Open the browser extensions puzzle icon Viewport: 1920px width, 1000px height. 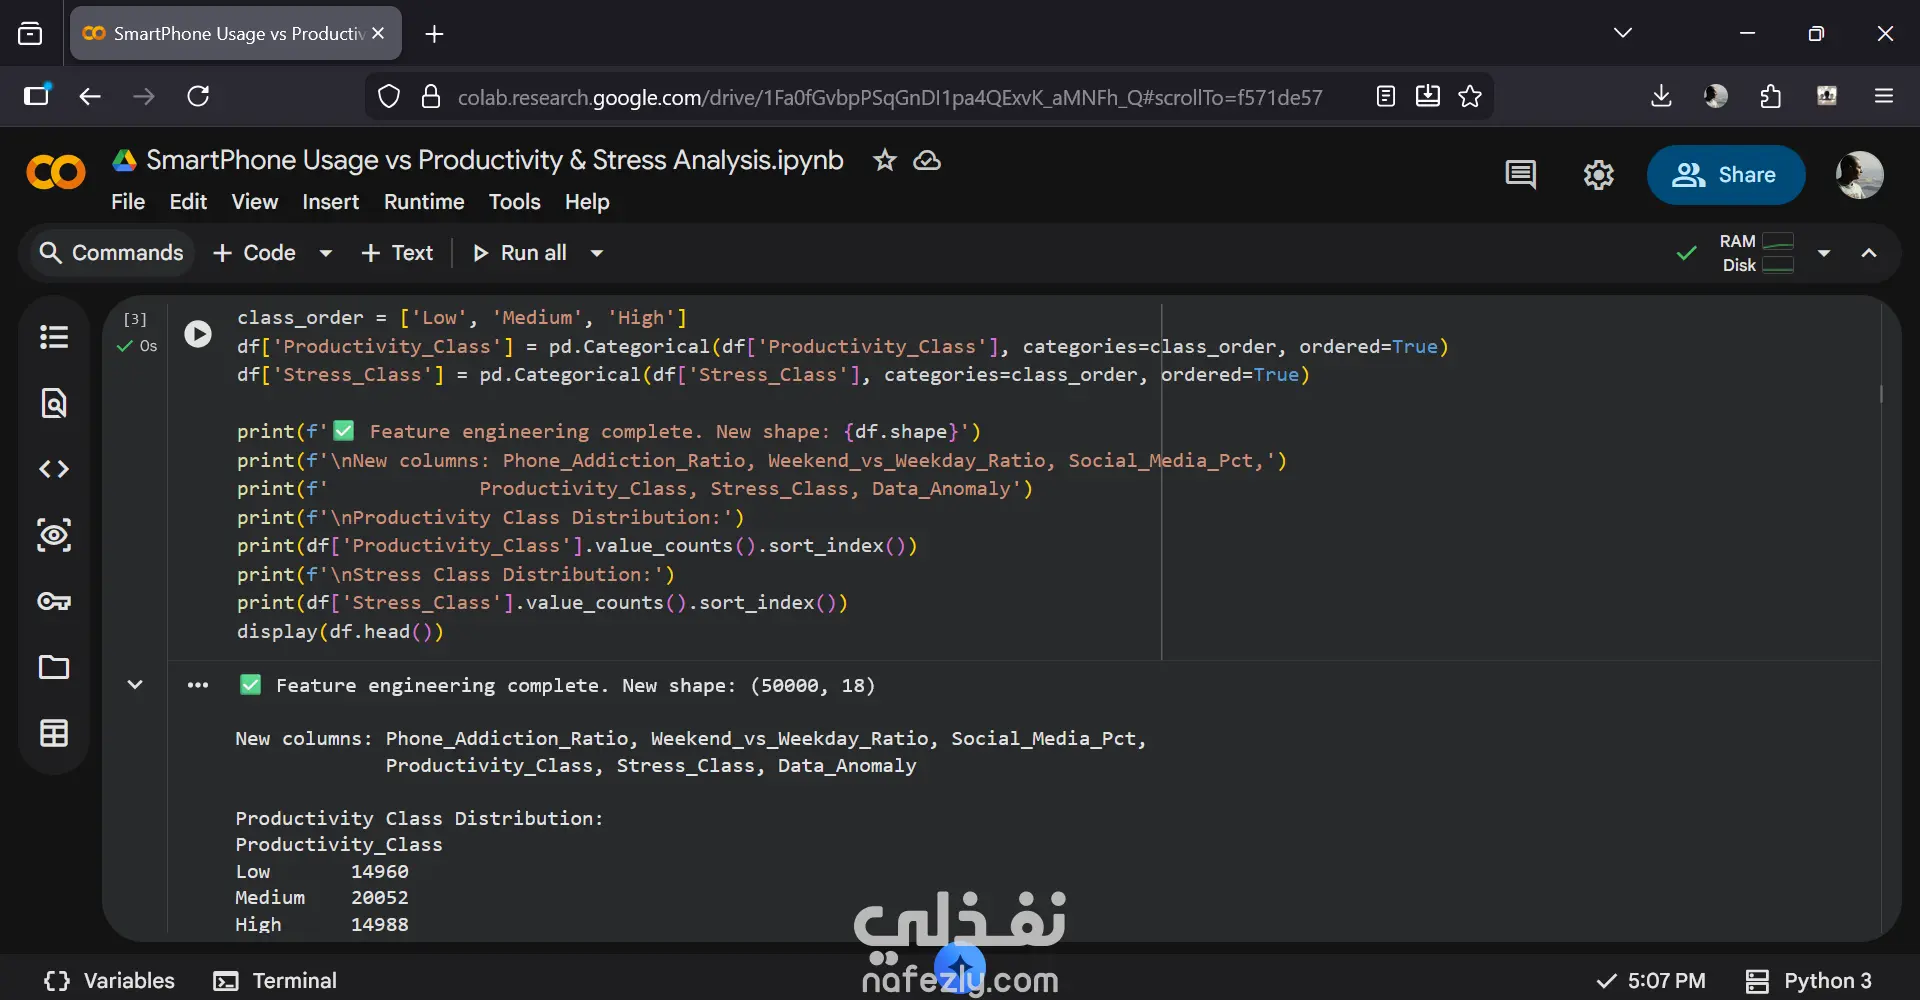click(x=1771, y=96)
